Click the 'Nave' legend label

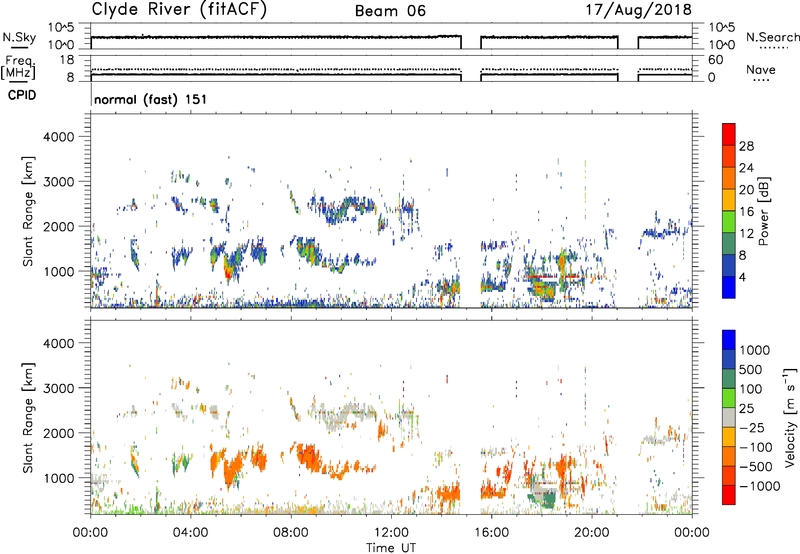(760, 70)
